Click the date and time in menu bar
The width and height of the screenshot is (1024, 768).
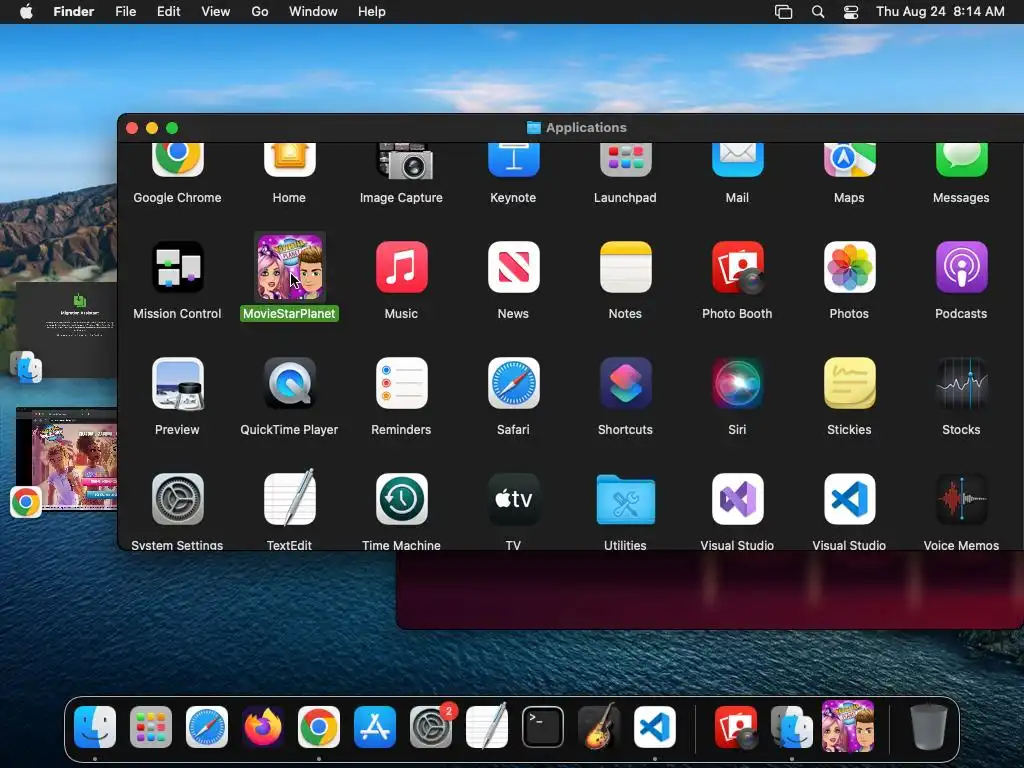click(x=940, y=11)
